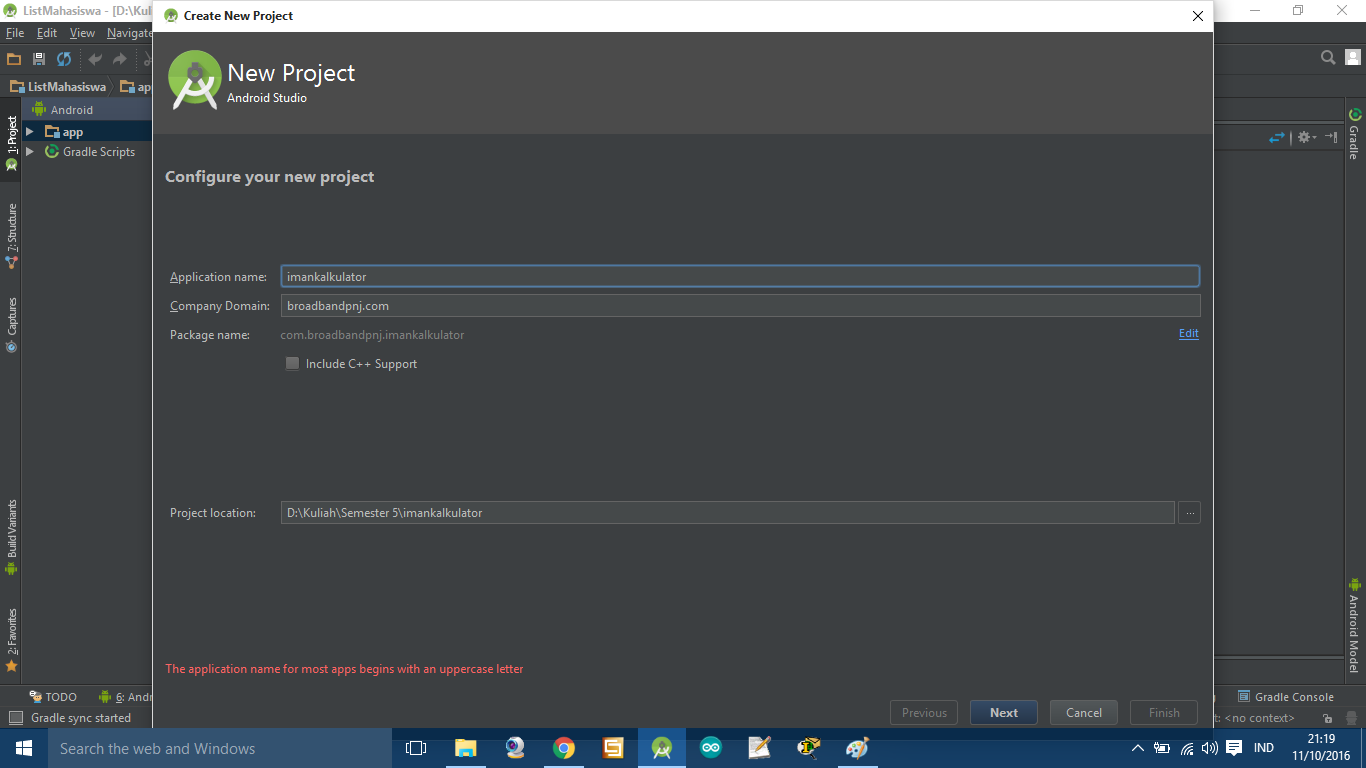1366x768 pixels.
Task: Open the 7: Structure side tab
Action: (x=11, y=236)
